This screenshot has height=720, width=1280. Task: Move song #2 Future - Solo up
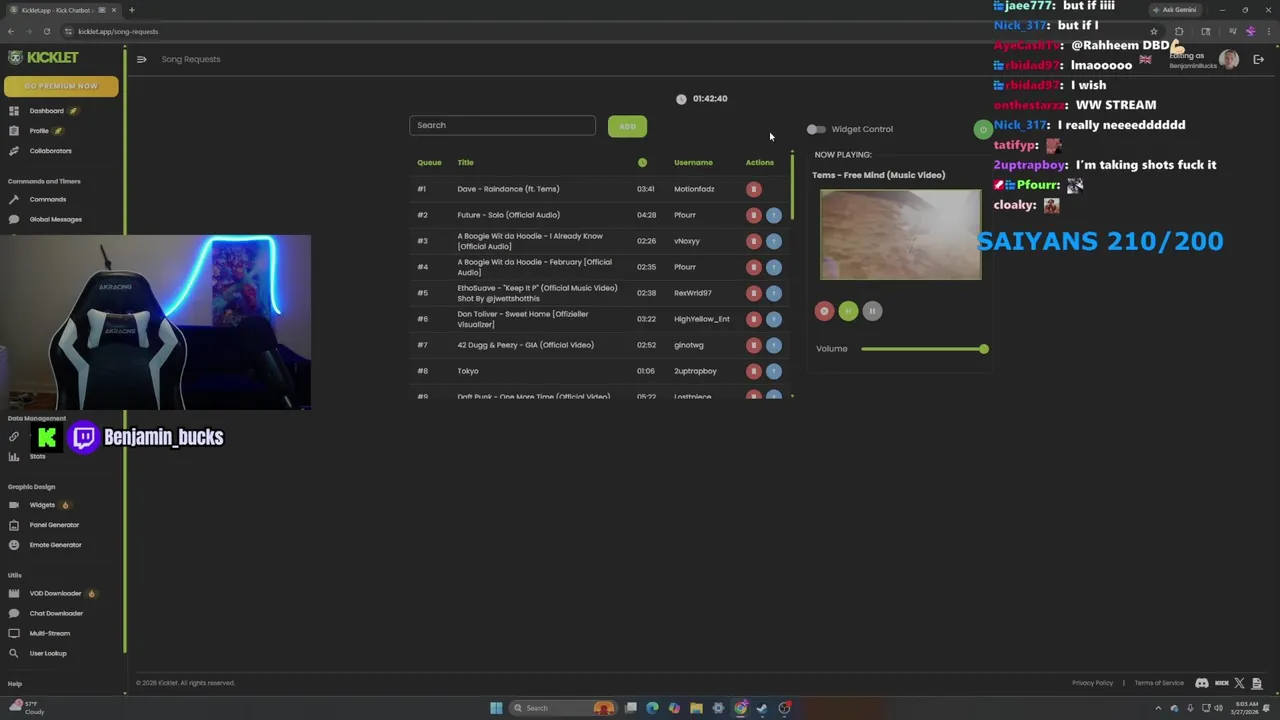773,215
